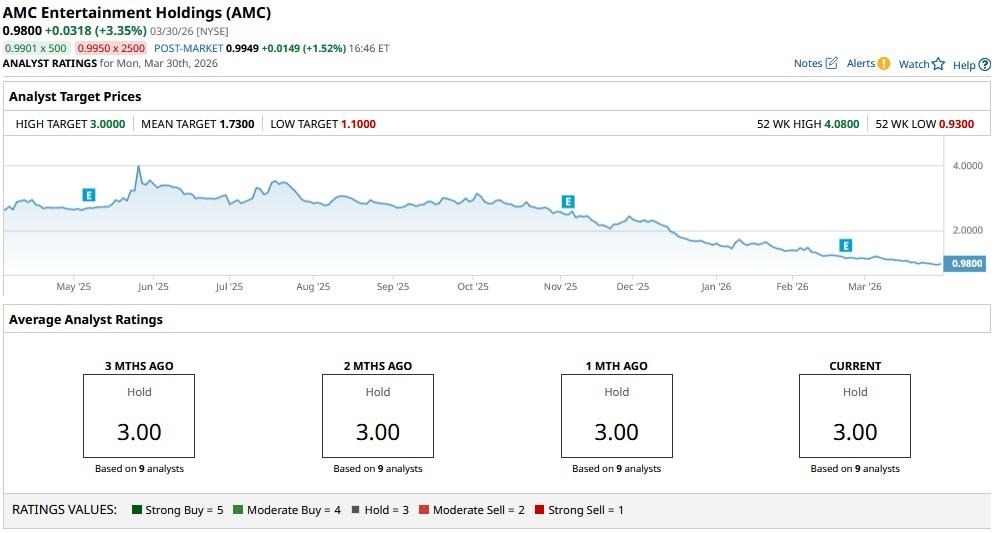
Task: Click the +0.0318 (+3.35%) price change
Action: pyautogui.click(x=96, y=31)
